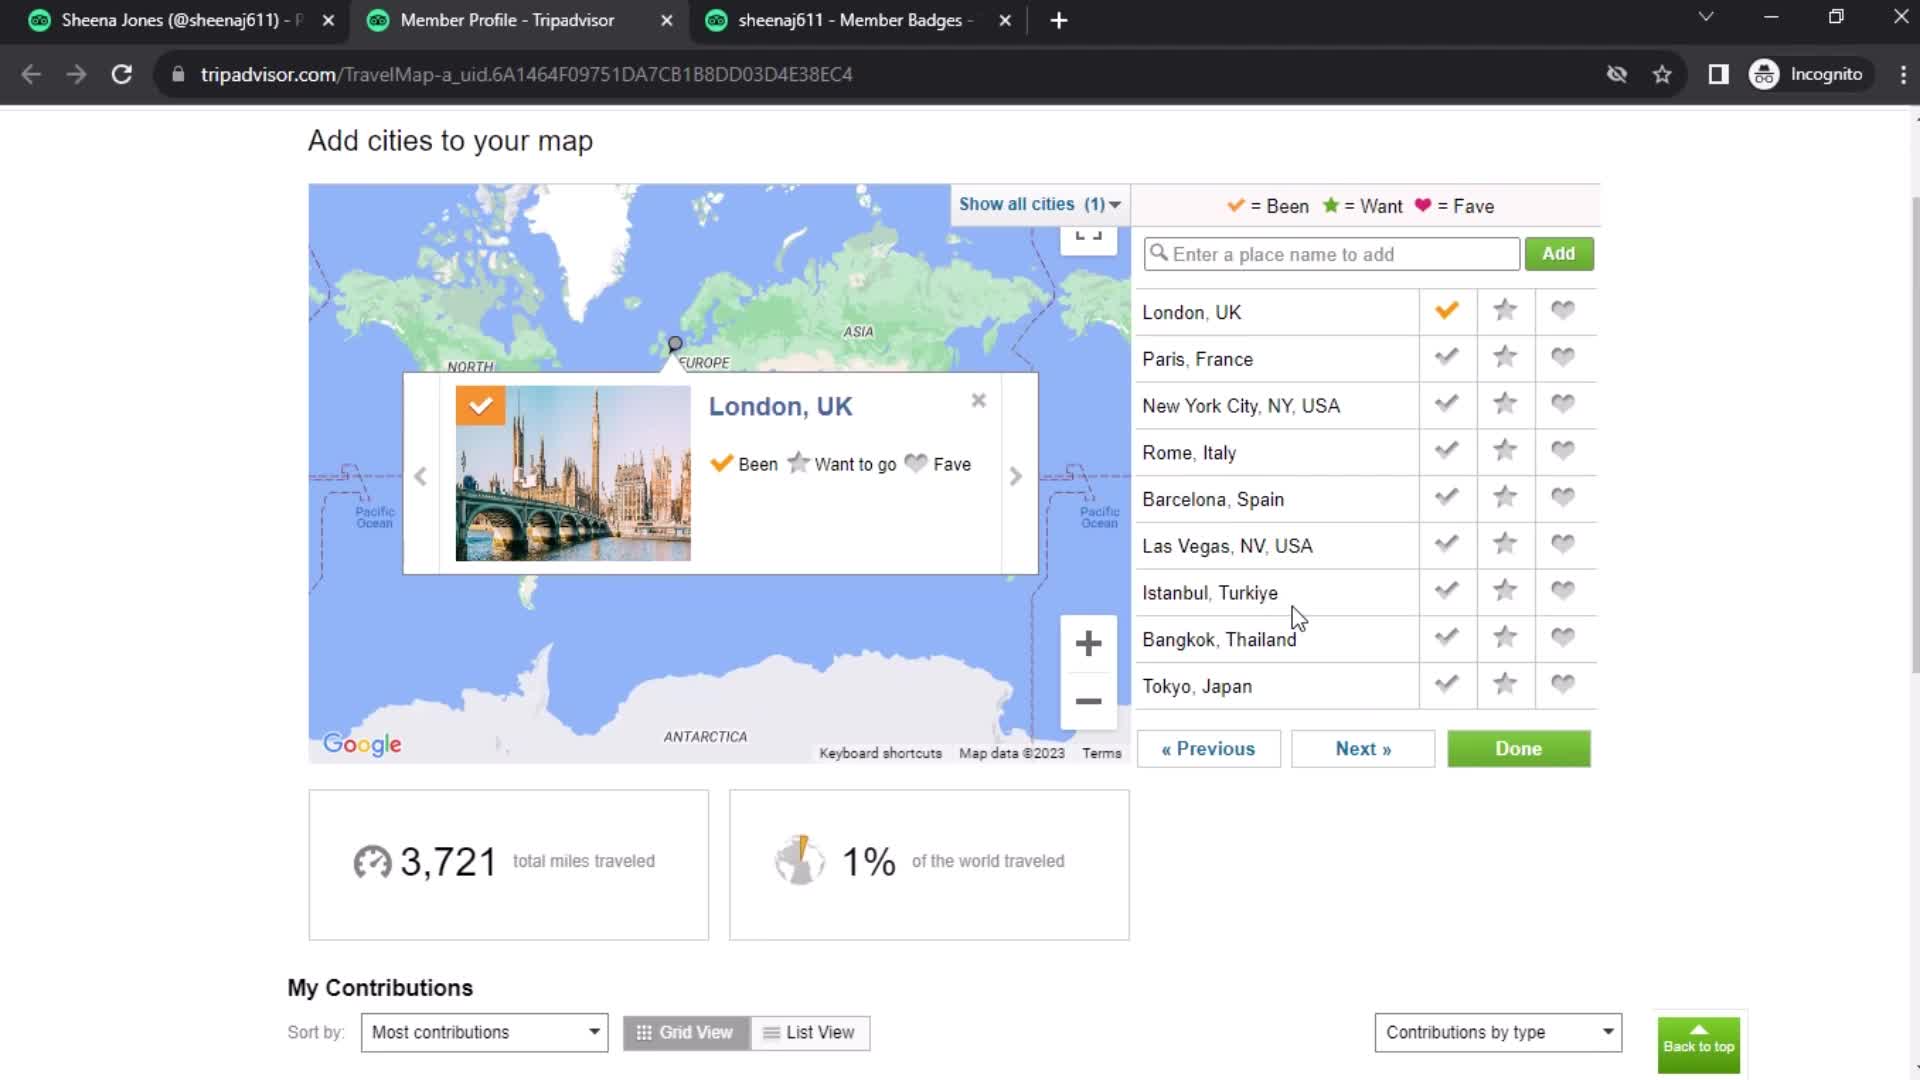Mark Las Vegas, NV as Been
This screenshot has height=1080, width=1920.
pyautogui.click(x=1446, y=544)
